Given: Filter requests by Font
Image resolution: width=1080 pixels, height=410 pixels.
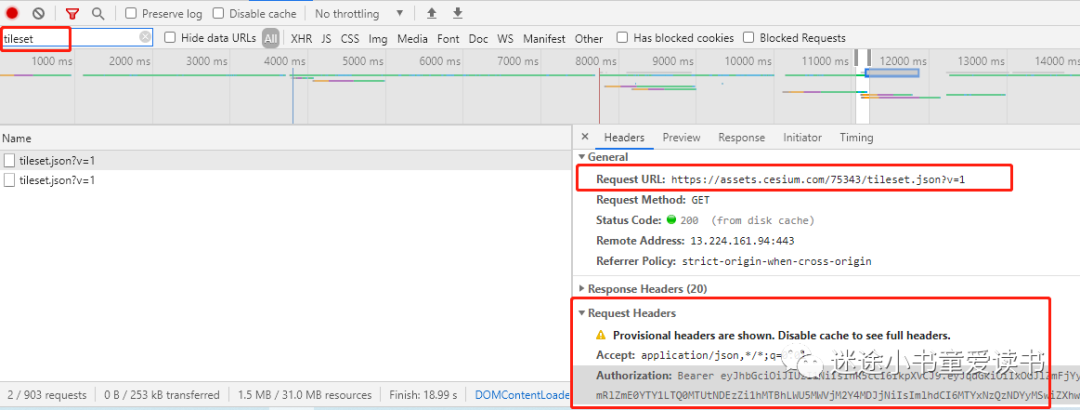Looking at the screenshot, I should (x=448, y=39).
